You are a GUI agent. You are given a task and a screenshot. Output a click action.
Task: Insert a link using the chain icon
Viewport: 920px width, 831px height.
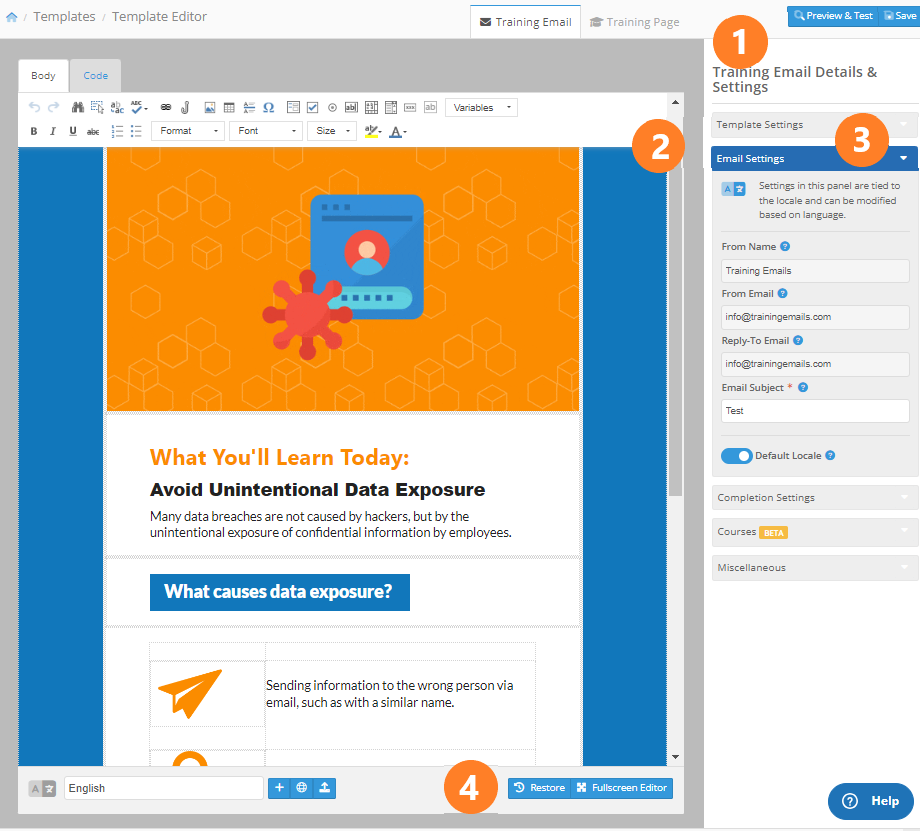point(166,107)
